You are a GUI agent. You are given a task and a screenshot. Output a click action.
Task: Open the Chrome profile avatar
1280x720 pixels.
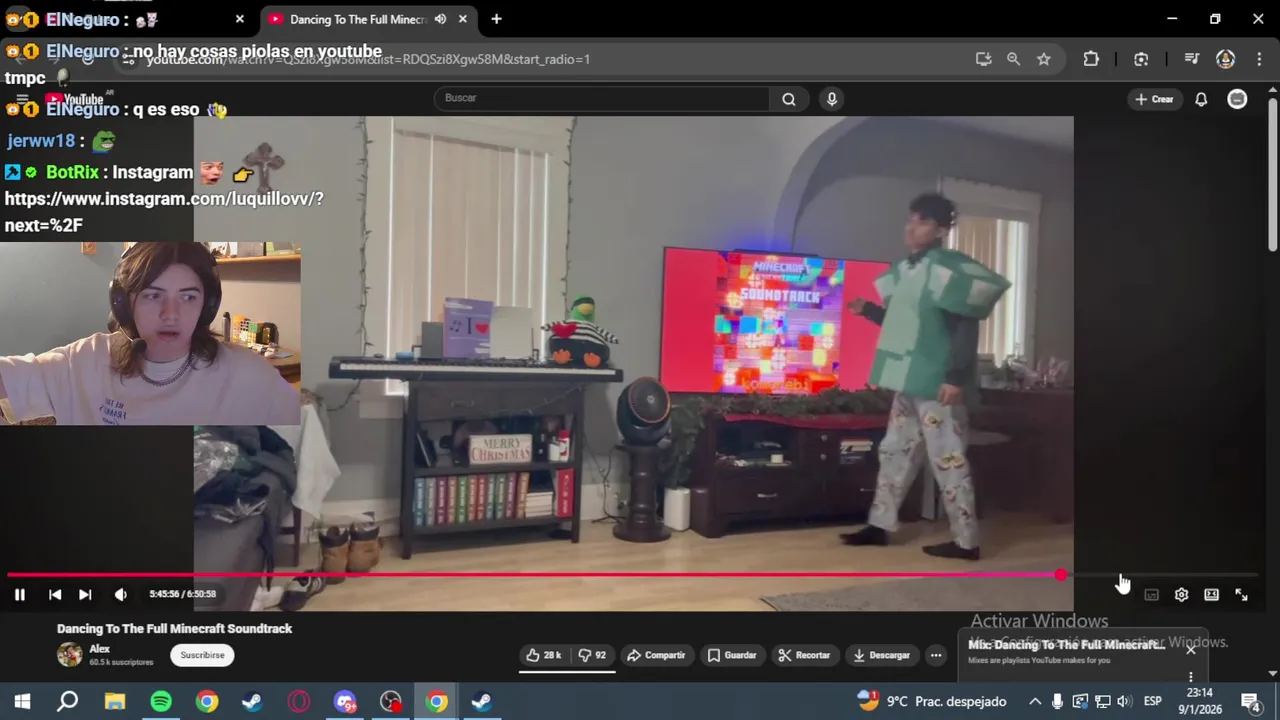point(1225,59)
